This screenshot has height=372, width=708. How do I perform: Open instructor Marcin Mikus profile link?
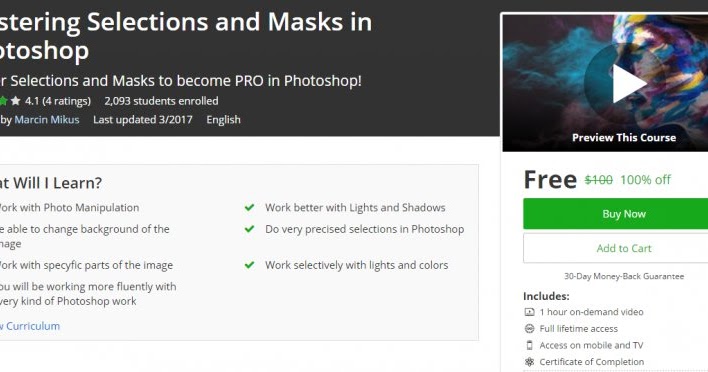pos(47,120)
